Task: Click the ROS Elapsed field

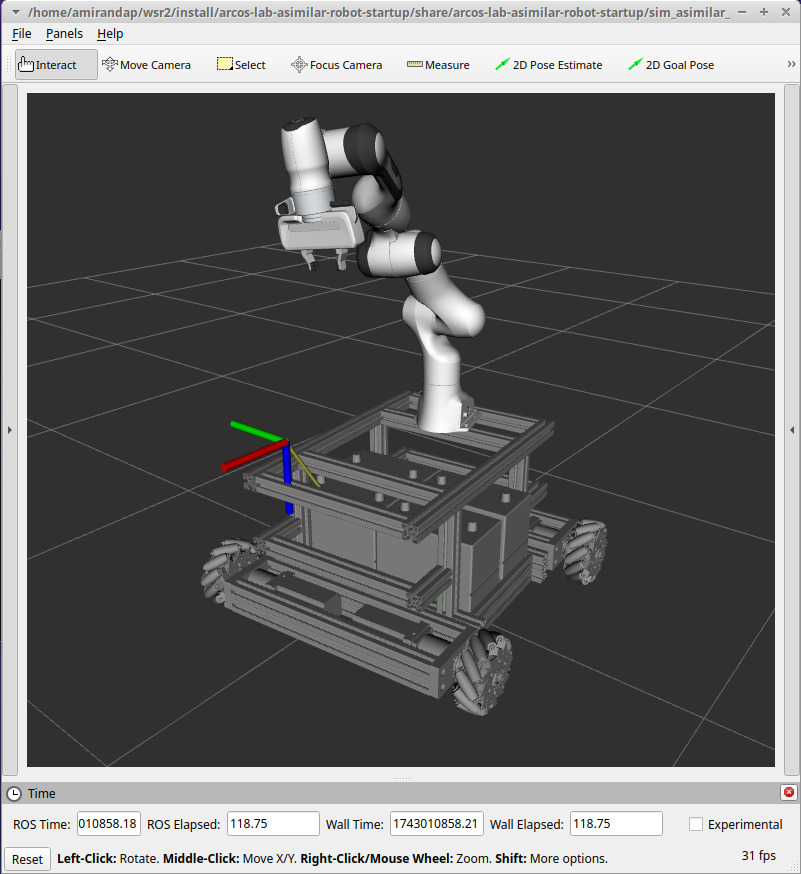Action: coord(273,824)
